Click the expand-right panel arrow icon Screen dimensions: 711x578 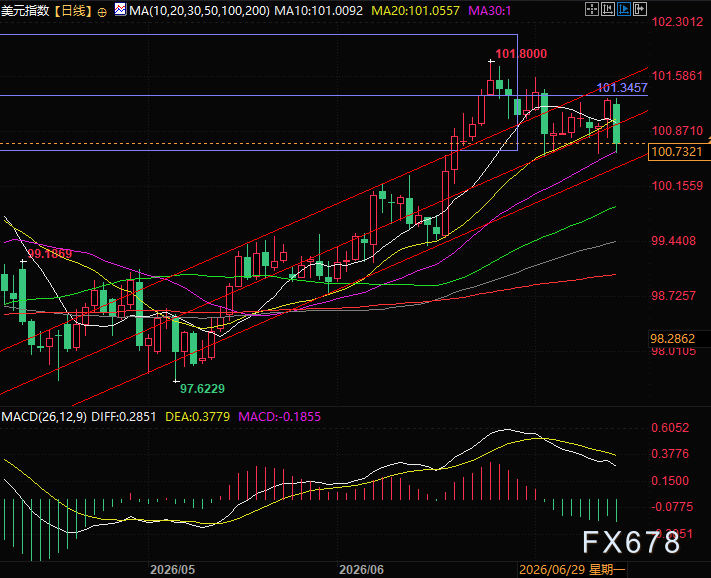pyautogui.click(x=640, y=9)
